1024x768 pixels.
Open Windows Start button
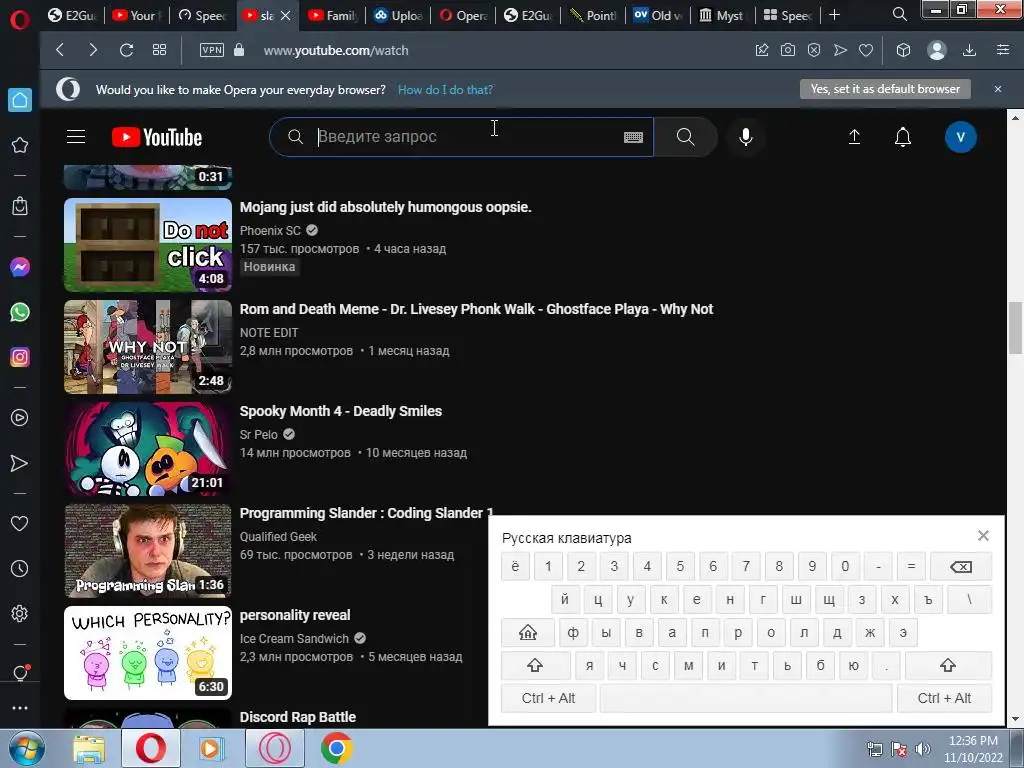(26, 748)
